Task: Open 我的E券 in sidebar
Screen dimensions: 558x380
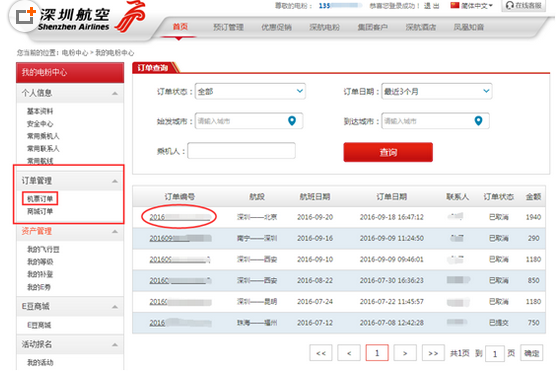Action: point(38,287)
